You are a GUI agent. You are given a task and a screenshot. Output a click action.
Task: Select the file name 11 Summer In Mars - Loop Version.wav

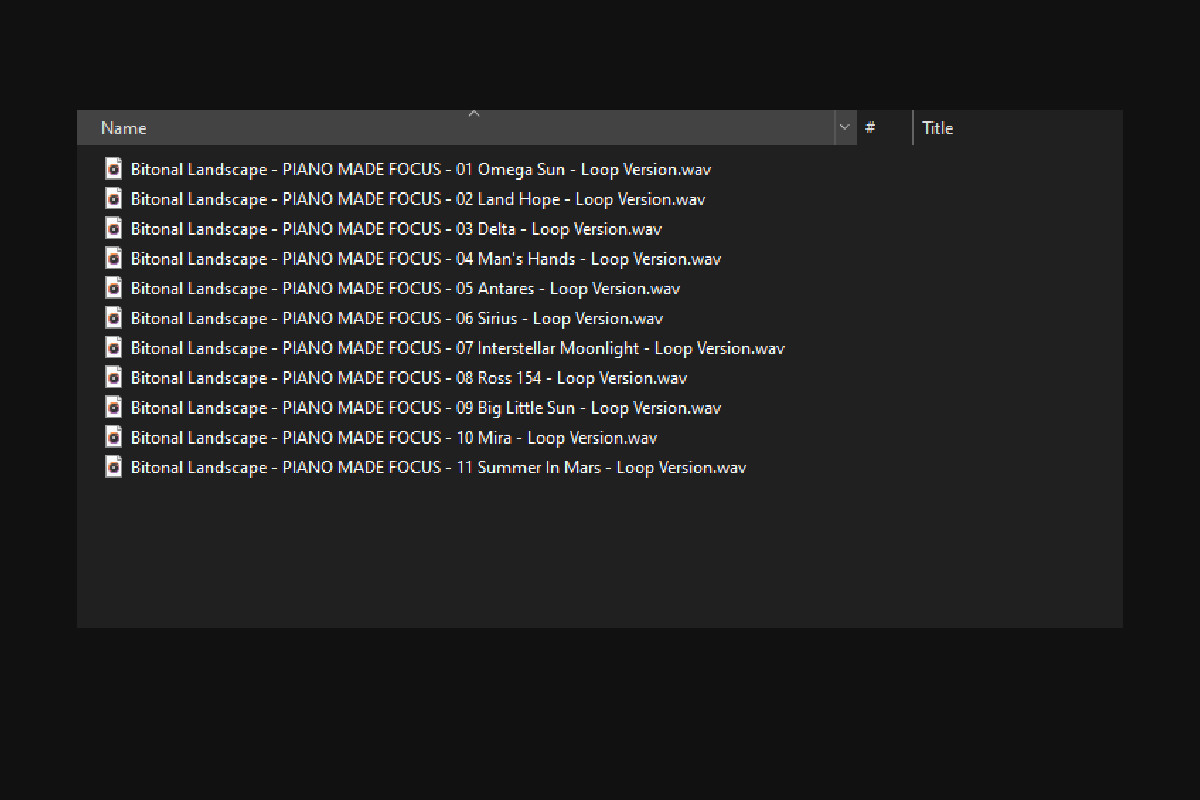point(438,468)
